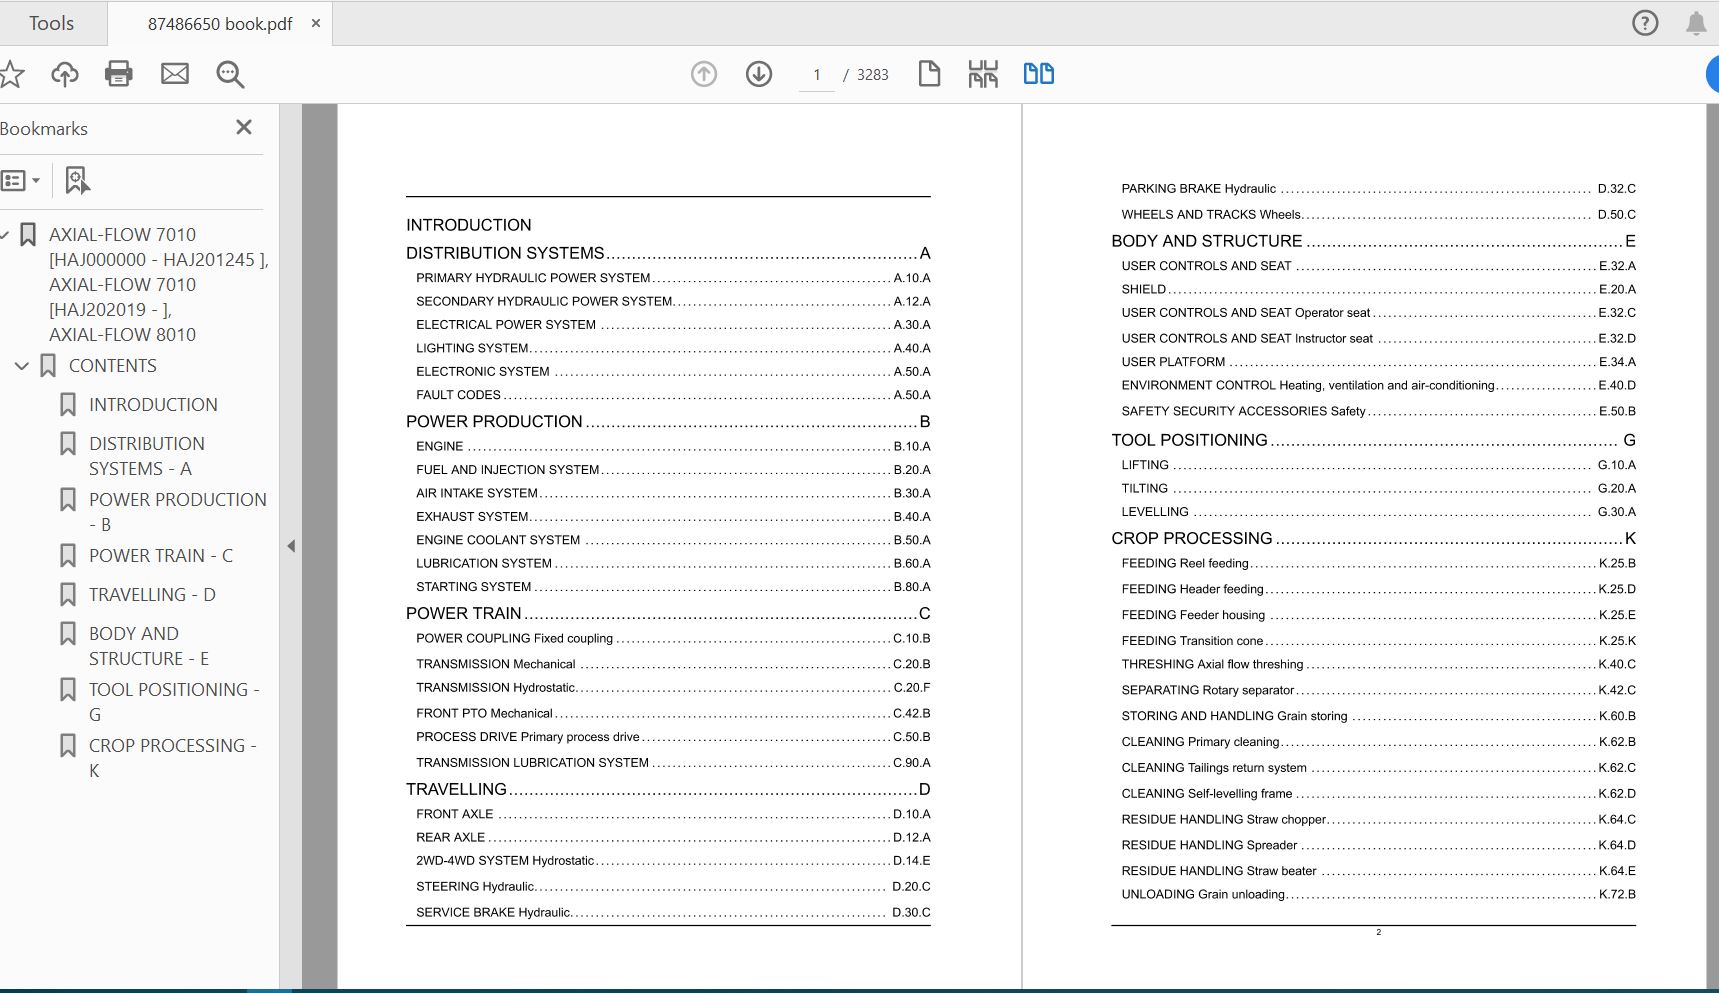Jump to POWER PRODUCTION - B bookmark
The height and width of the screenshot is (993, 1719).
pyautogui.click(x=178, y=512)
